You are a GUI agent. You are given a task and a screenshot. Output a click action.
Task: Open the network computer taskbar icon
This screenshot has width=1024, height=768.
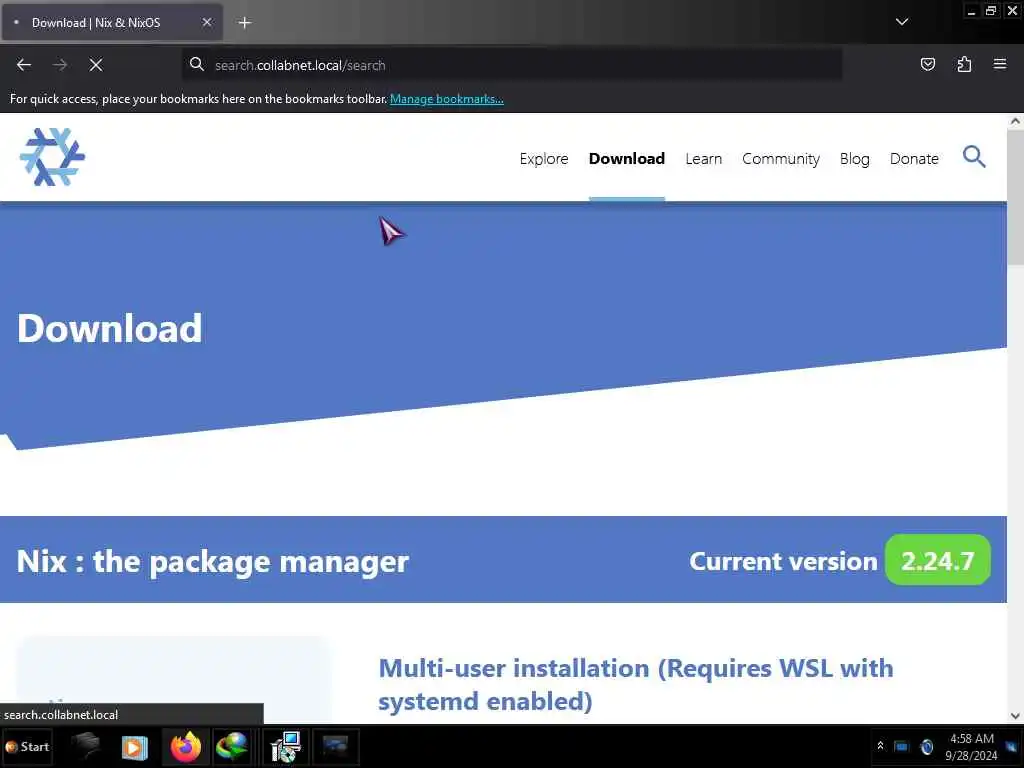[285, 747]
